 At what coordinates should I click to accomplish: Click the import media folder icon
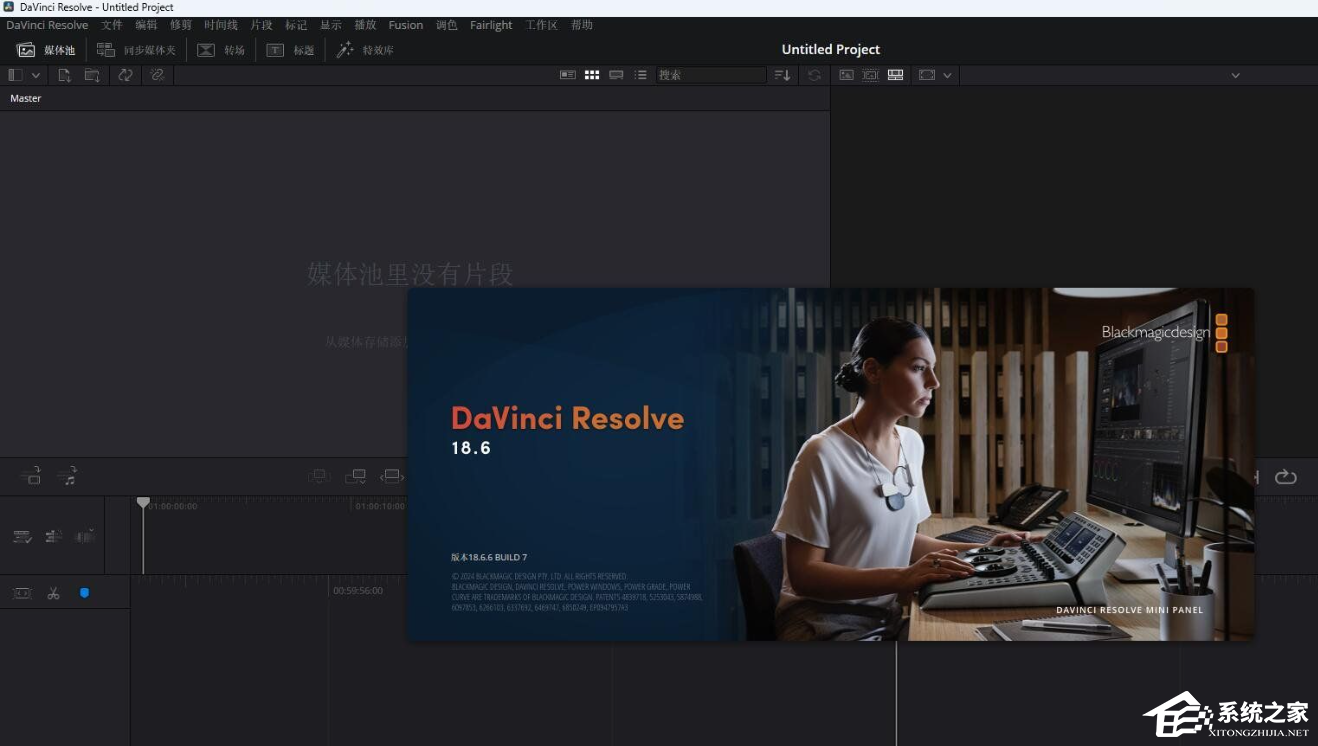tap(92, 75)
